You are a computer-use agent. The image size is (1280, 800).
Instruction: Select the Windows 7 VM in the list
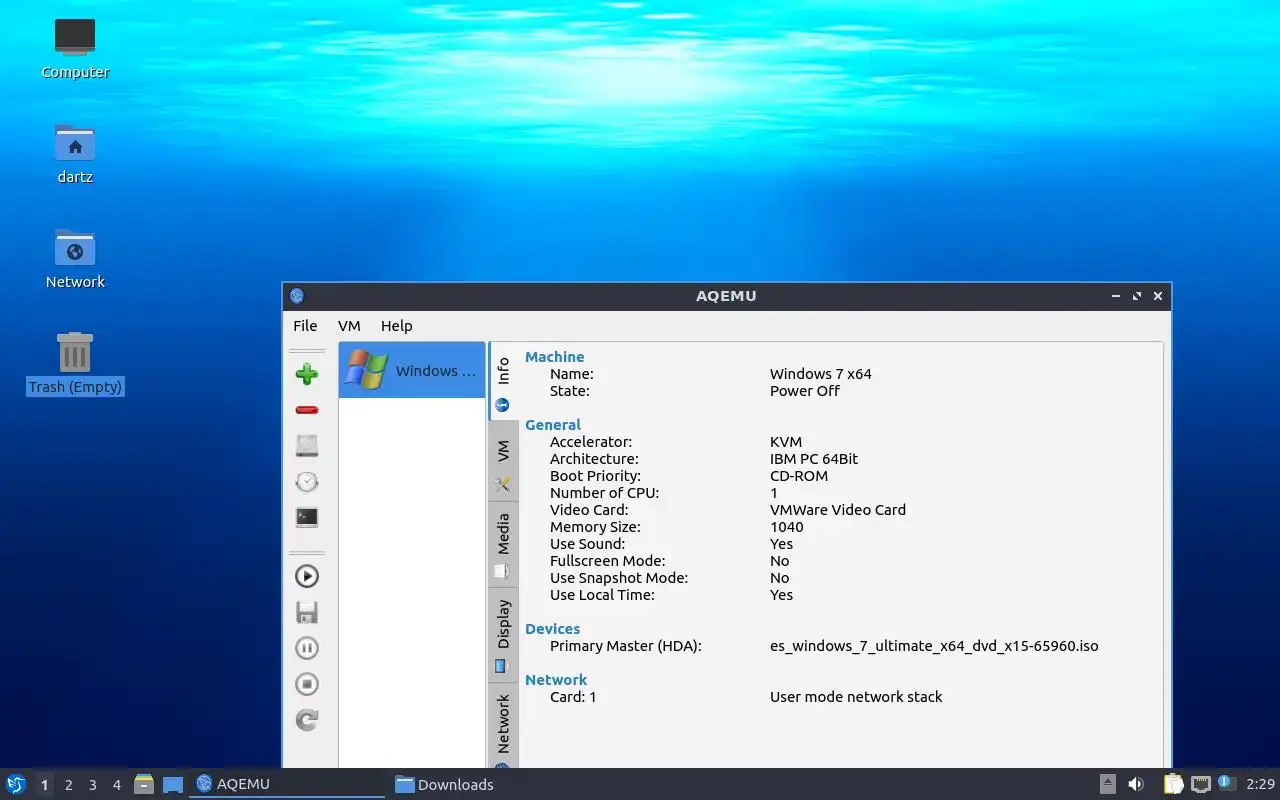[412, 370]
